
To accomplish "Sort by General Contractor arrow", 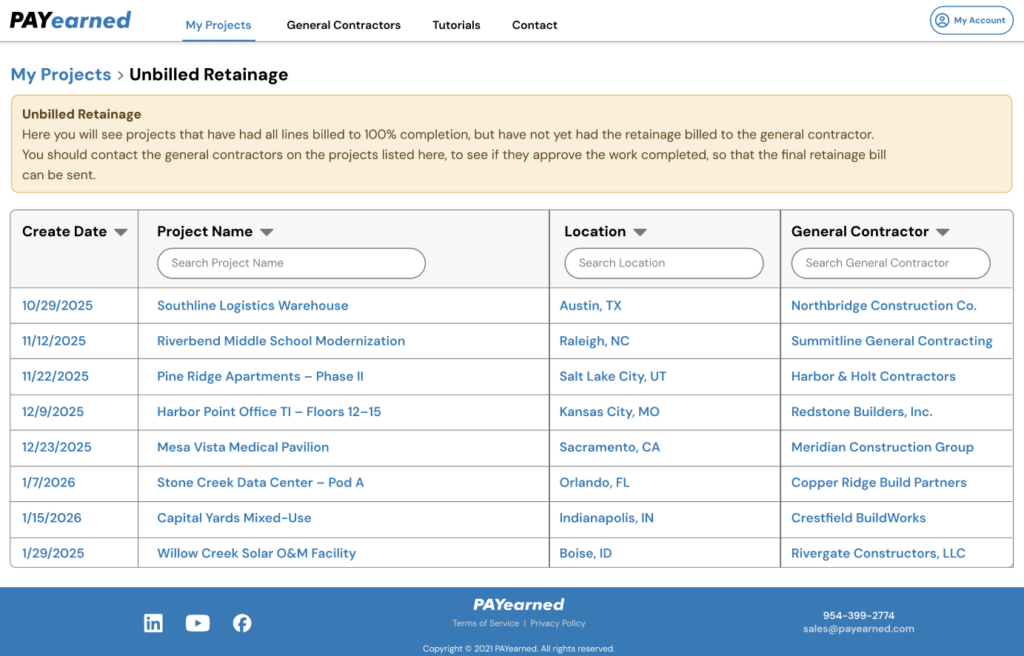I will (942, 232).
